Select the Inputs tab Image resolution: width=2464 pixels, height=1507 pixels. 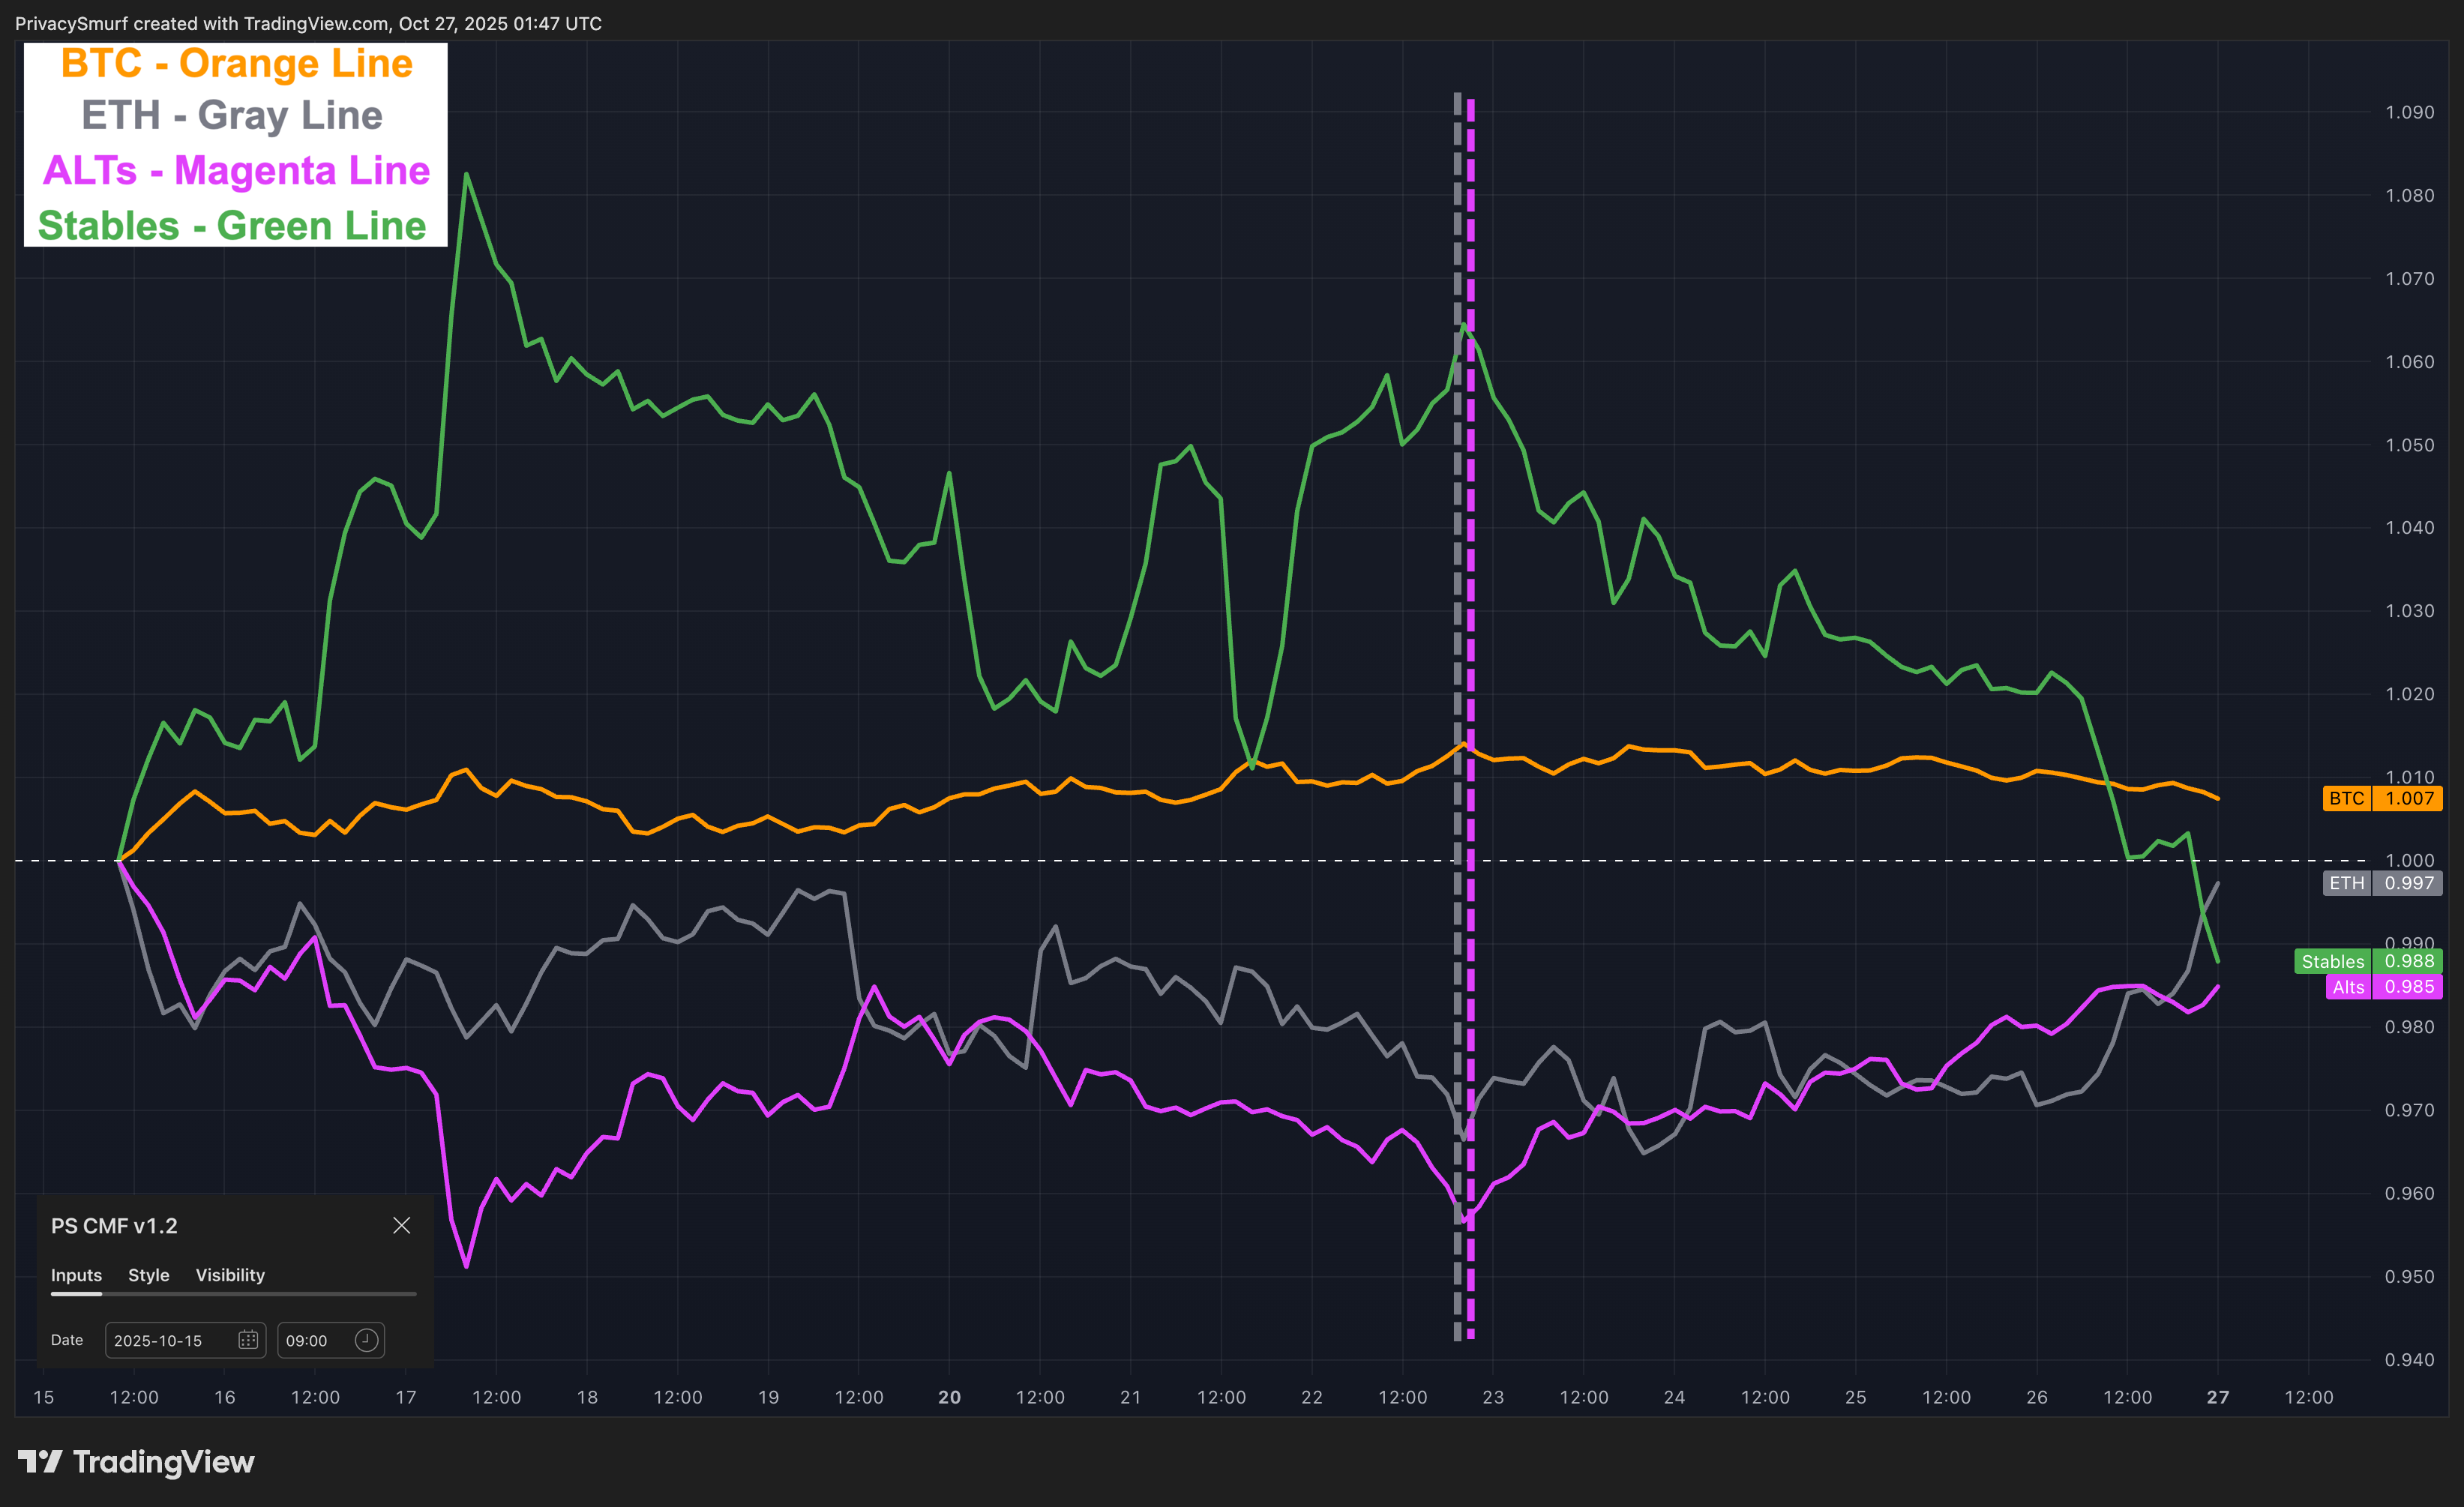76,1275
